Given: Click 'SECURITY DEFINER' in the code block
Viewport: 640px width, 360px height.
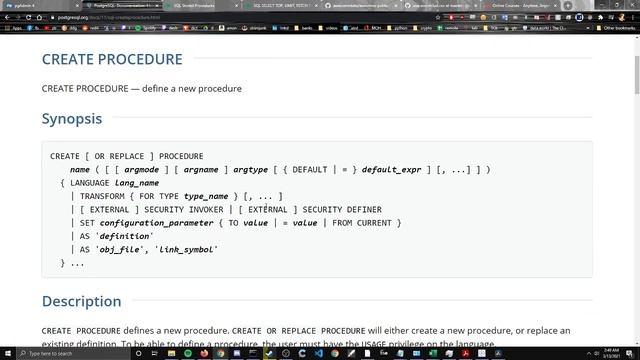Looking at the screenshot, I should pos(342,209).
